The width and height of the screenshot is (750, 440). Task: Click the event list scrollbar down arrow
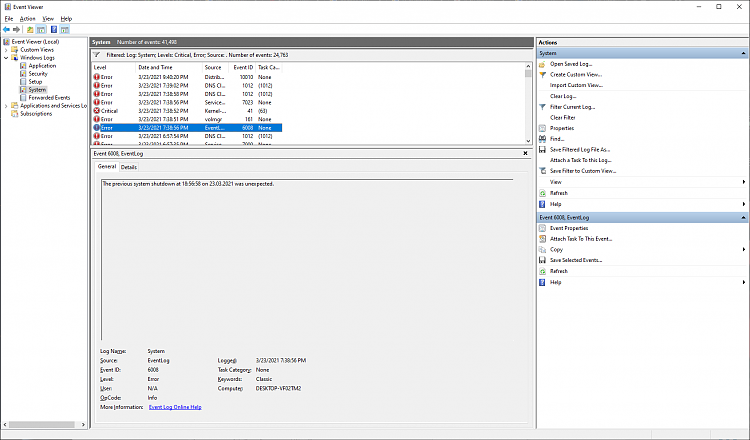[x=528, y=141]
